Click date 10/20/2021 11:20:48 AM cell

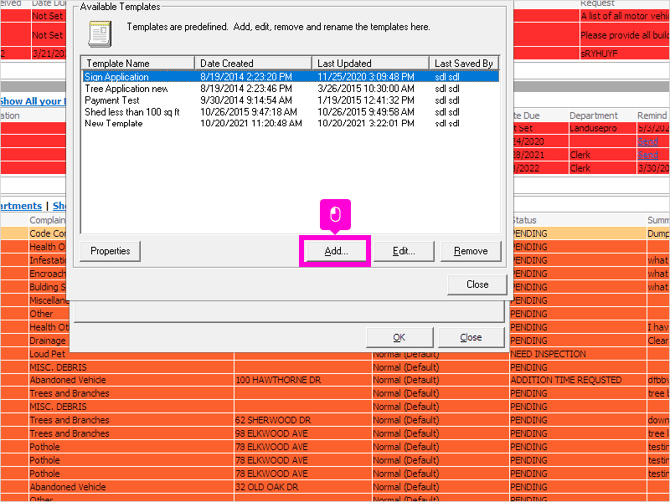click(251, 123)
